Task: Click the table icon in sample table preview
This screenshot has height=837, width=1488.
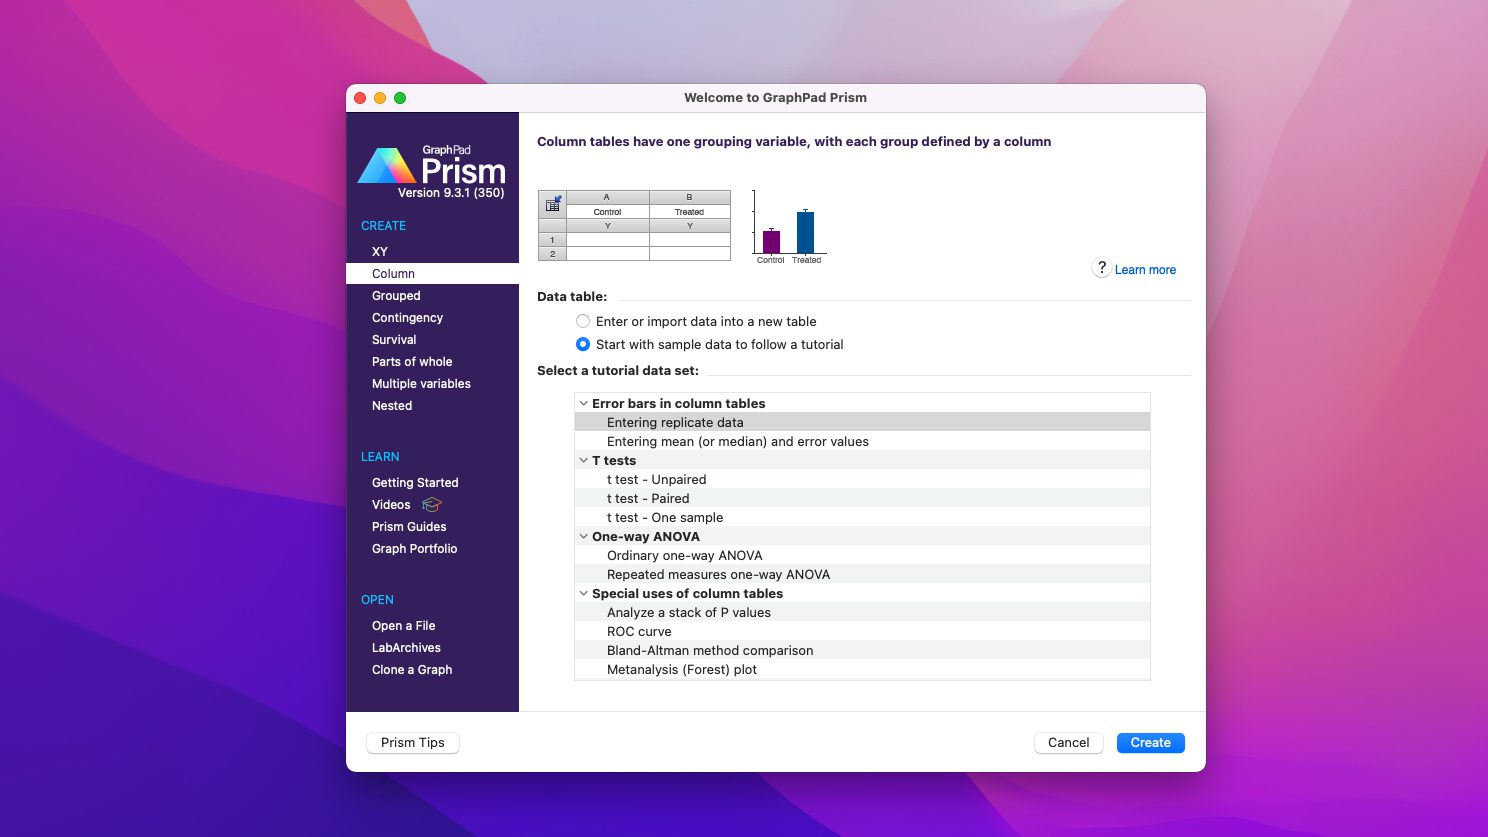Action: point(552,204)
